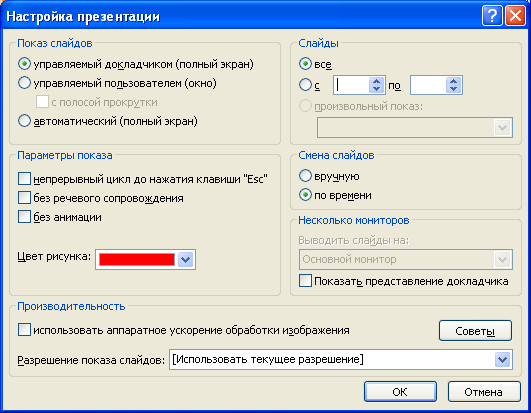This screenshot has height=413, width=531.
Task: Decrease the 'по' slide number spinner down
Action: pyautogui.click(x=454, y=89)
